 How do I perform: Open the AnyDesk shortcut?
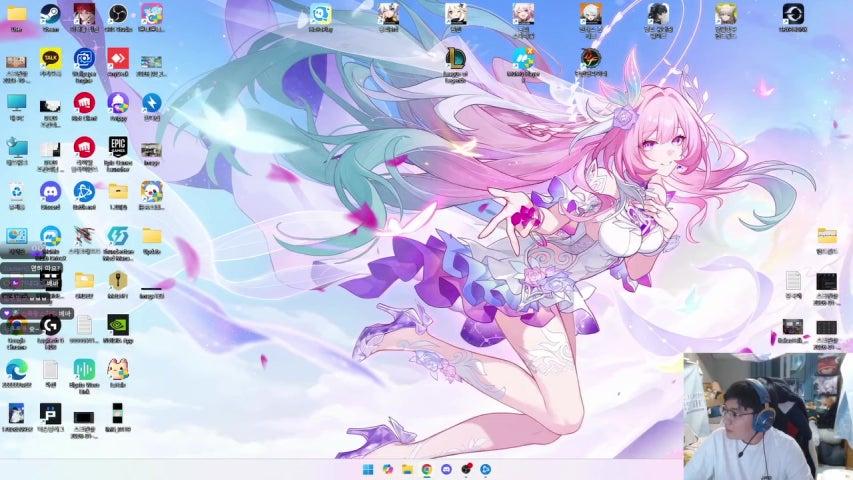pos(117,59)
